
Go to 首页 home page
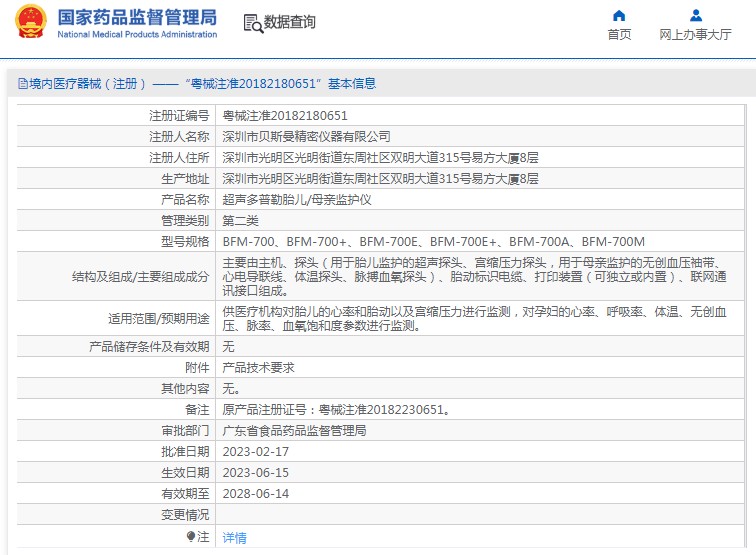tap(619, 34)
